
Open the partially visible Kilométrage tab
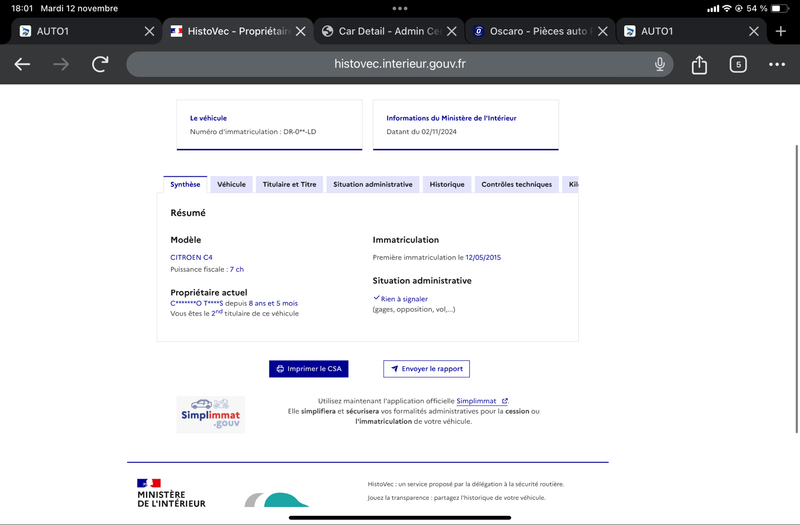pyautogui.click(x=570, y=184)
